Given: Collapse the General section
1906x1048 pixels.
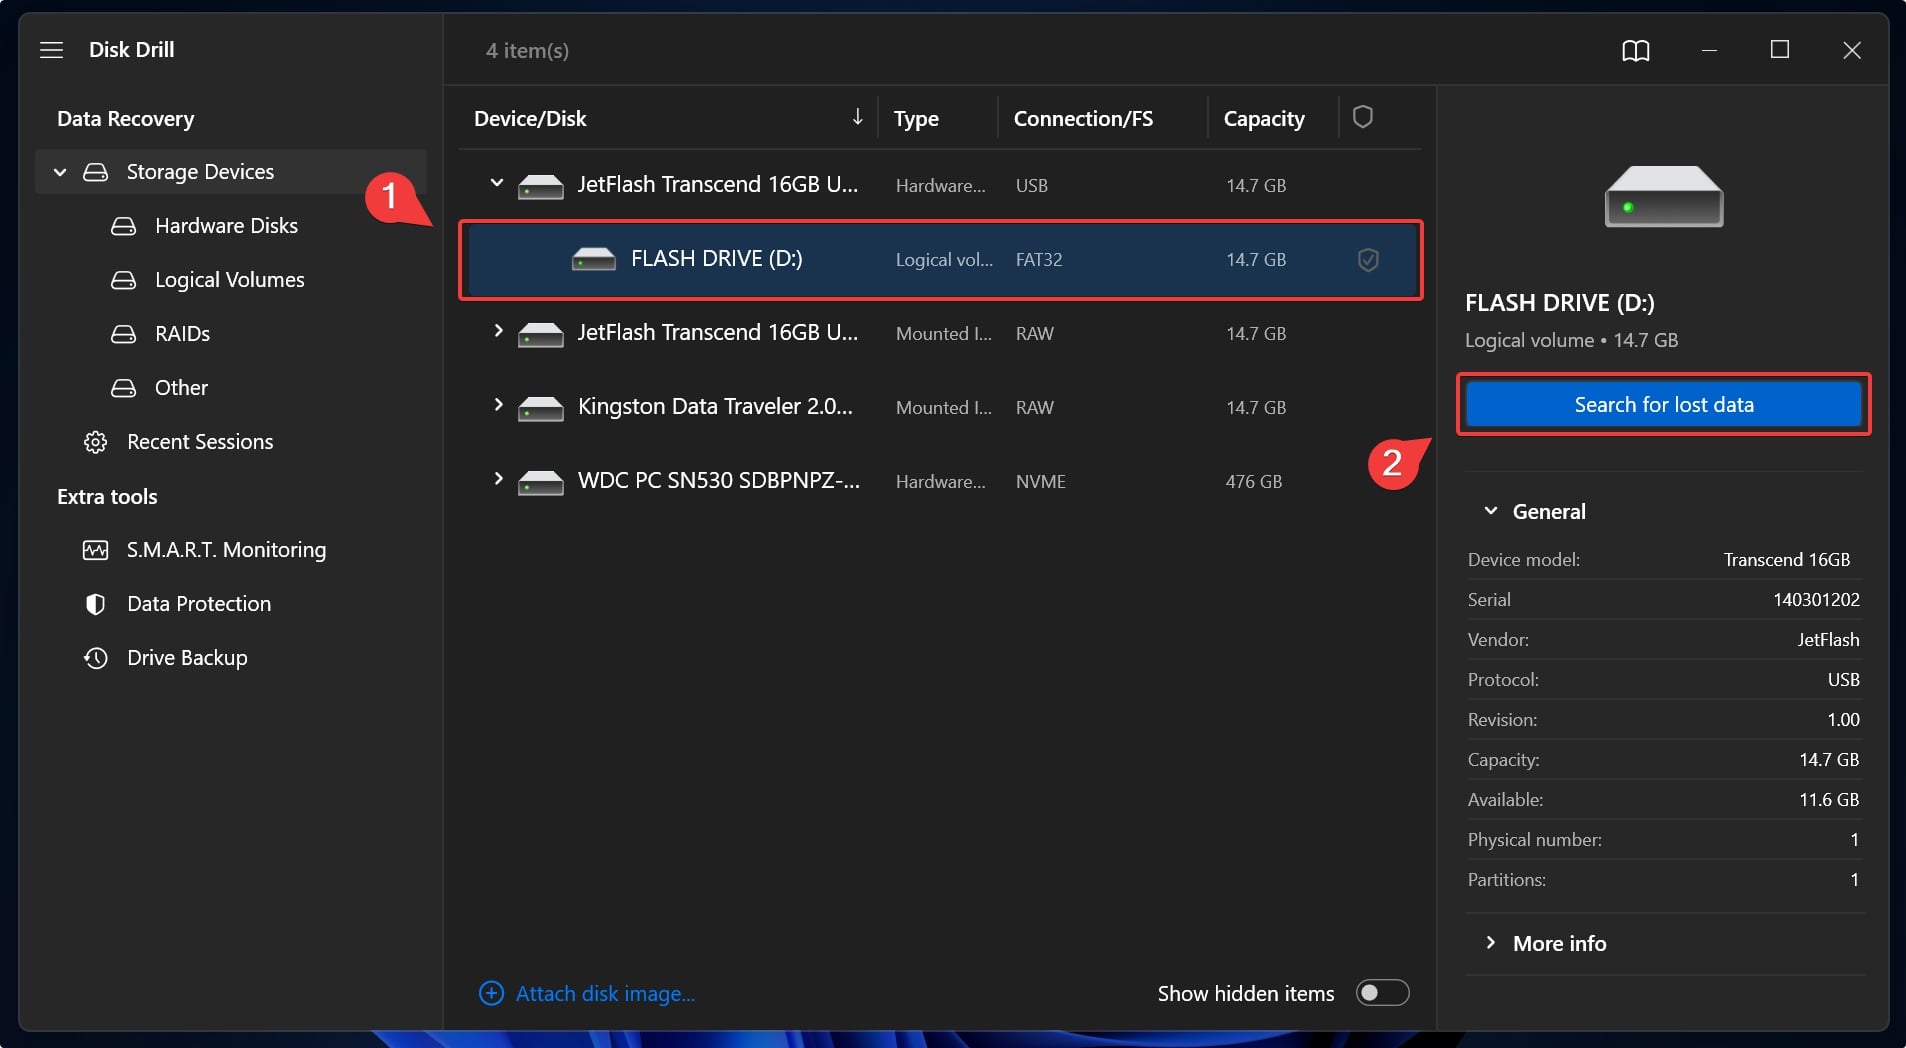Looking at the screenshot, I should tap(1491, 511).
